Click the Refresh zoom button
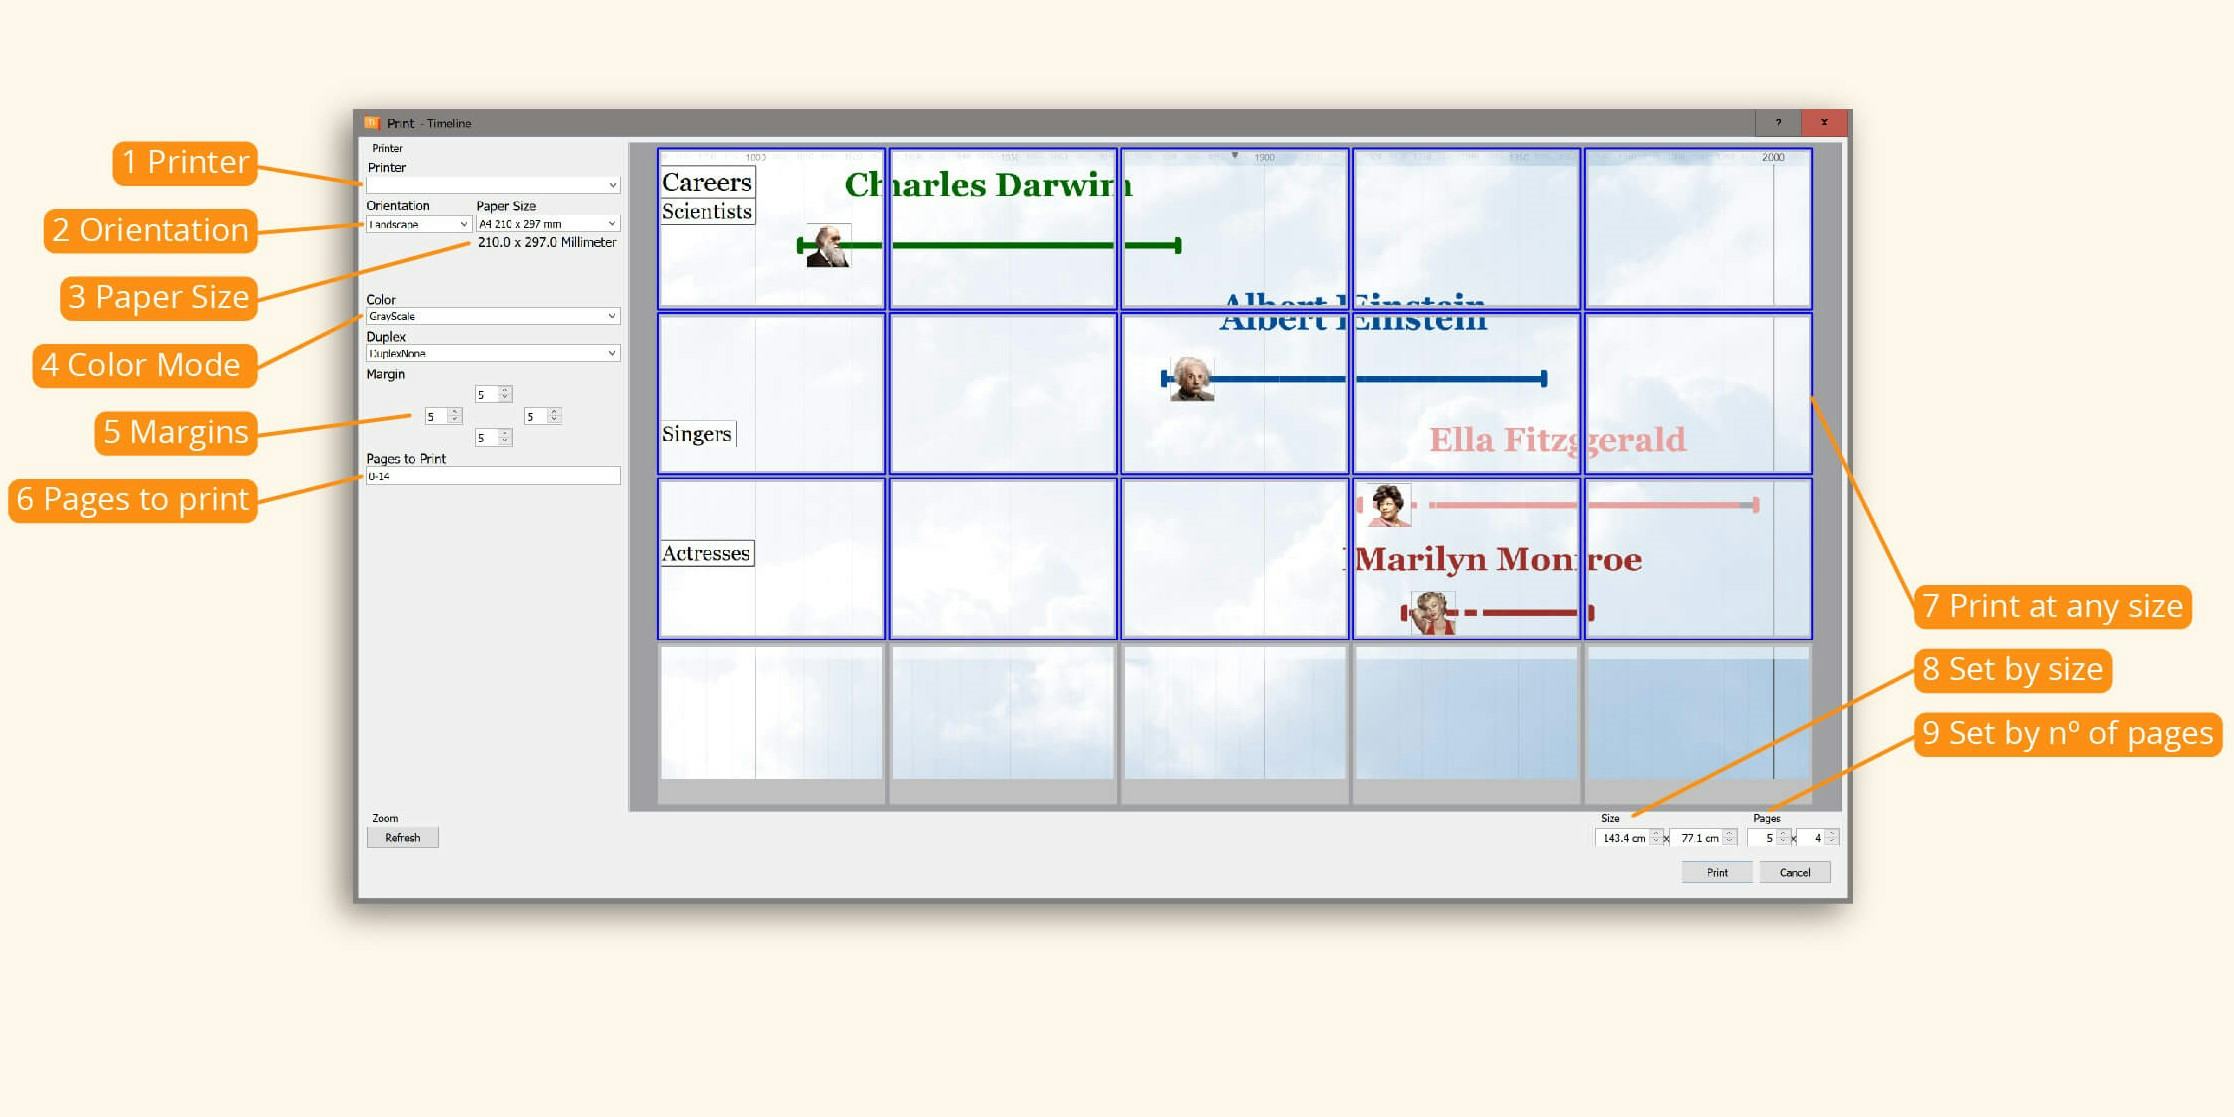 click(x=402, y=836)
